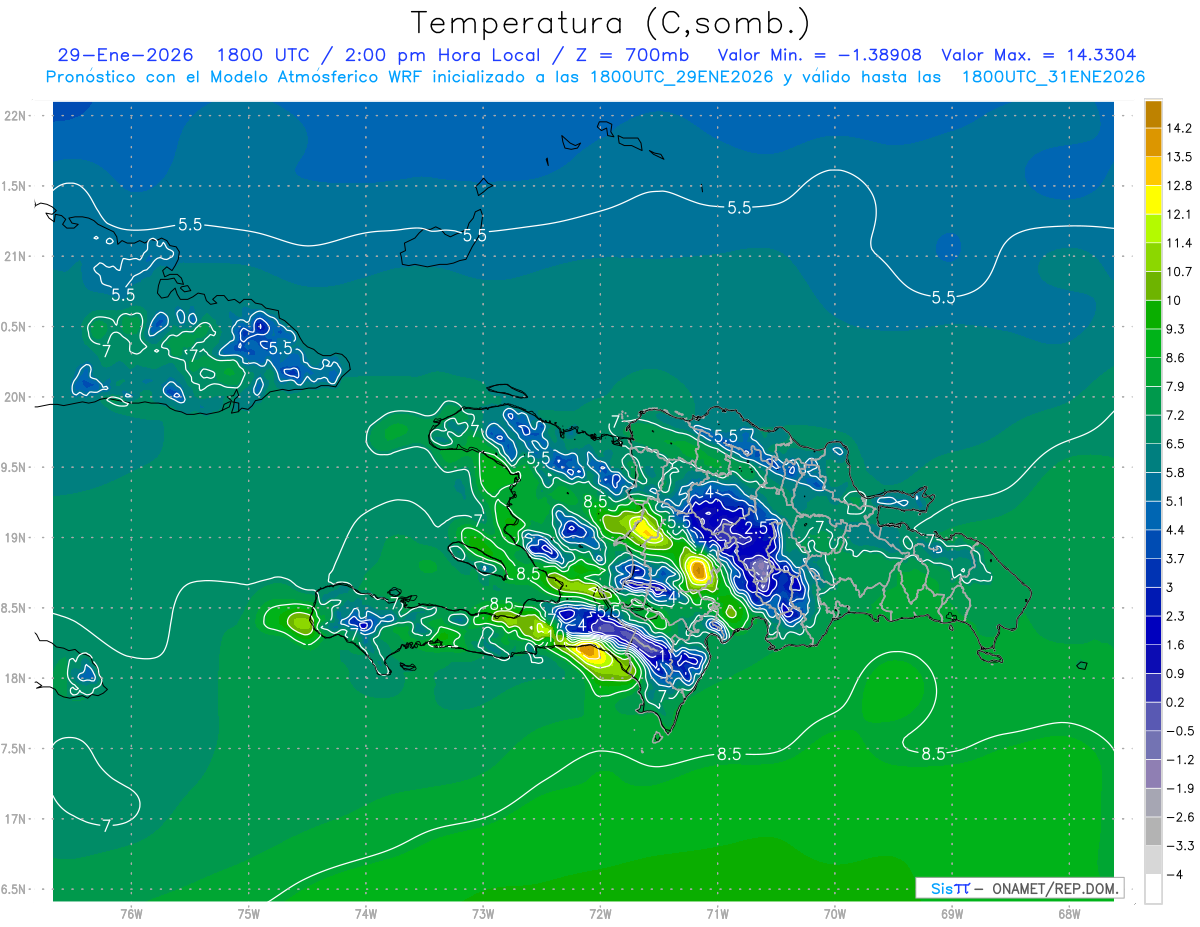Click the '20N' latitude axis label
This screenshot has height=927, width=1200.
[16, 397]
